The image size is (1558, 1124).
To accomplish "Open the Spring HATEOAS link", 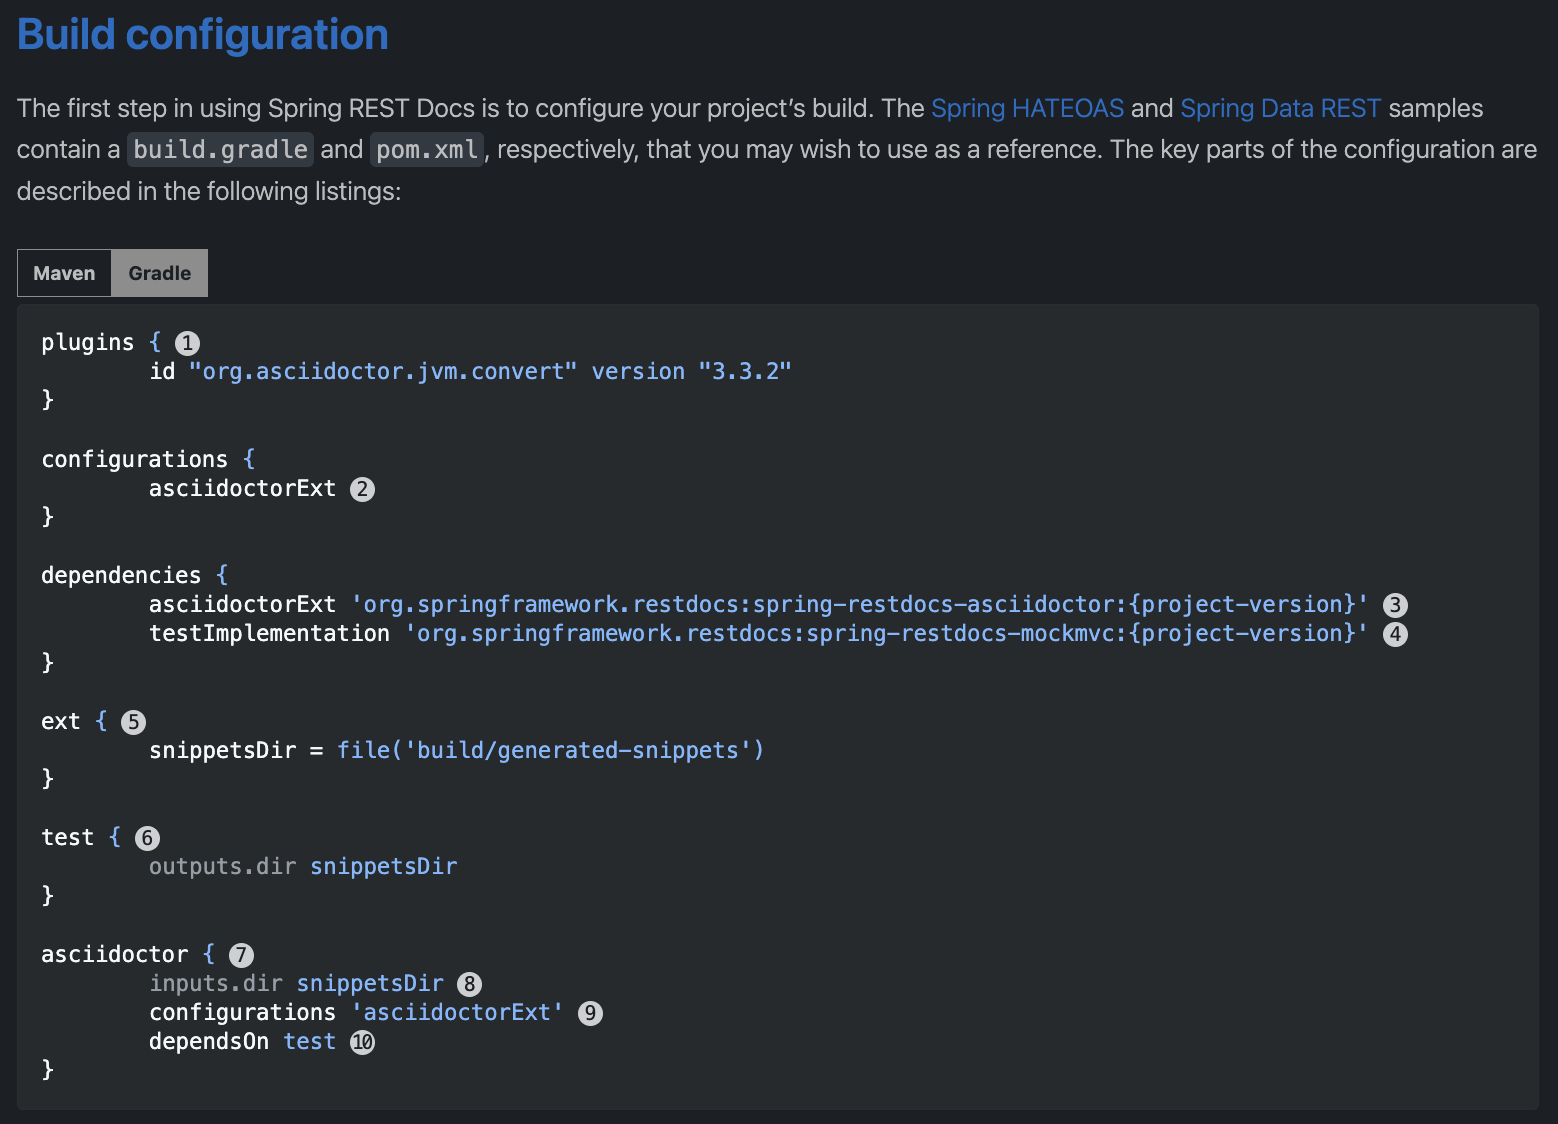I will [1027, 108].
